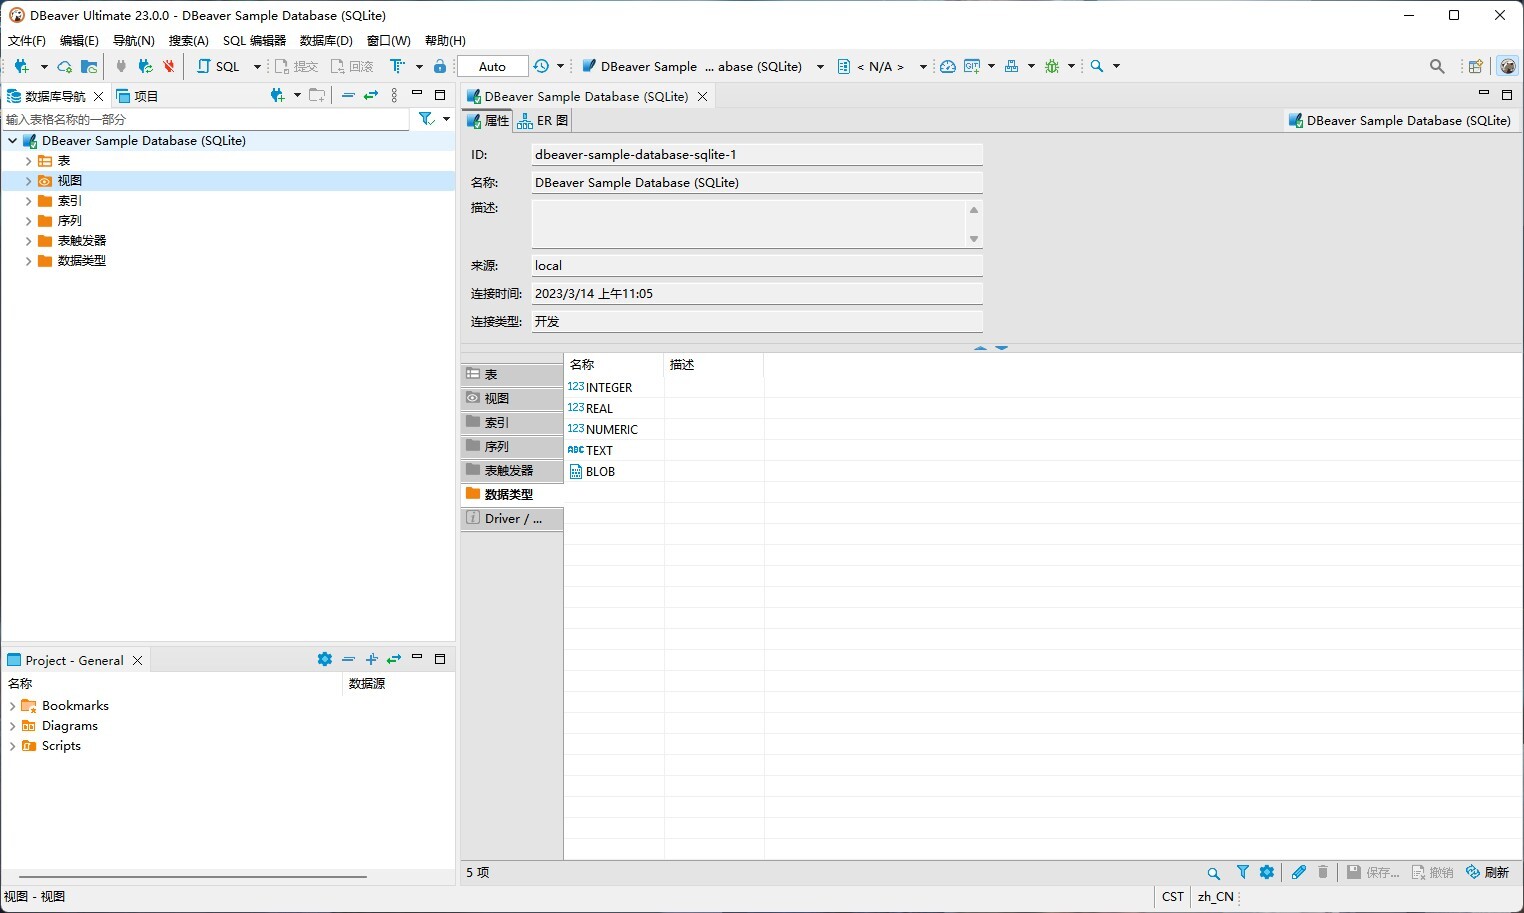Click the Open Perspective icon at top right
This screenshot has width=1524, height=913.
(1475, 66)
